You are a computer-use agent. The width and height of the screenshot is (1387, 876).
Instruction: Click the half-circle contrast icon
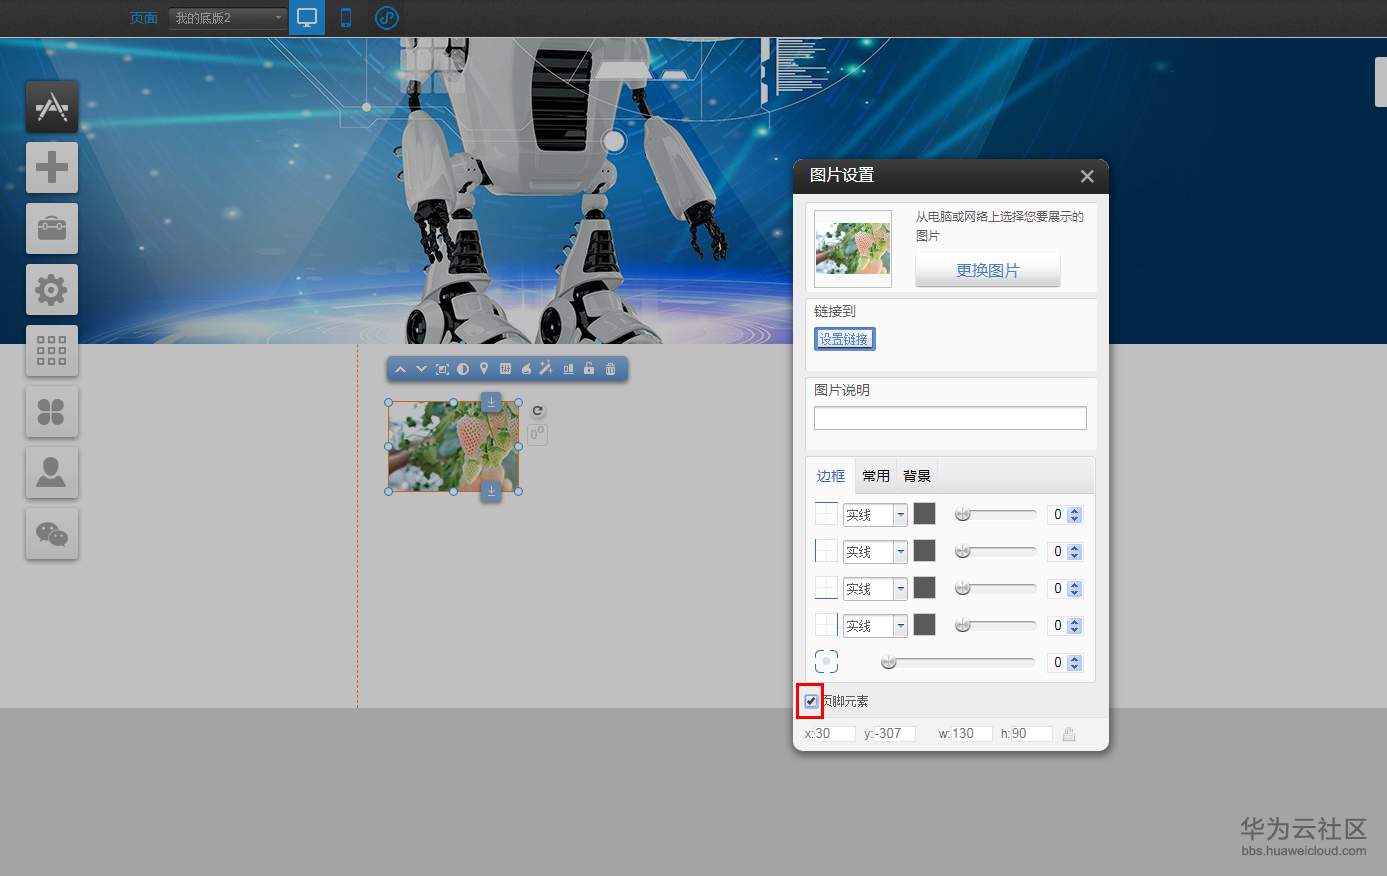point(463,369)
